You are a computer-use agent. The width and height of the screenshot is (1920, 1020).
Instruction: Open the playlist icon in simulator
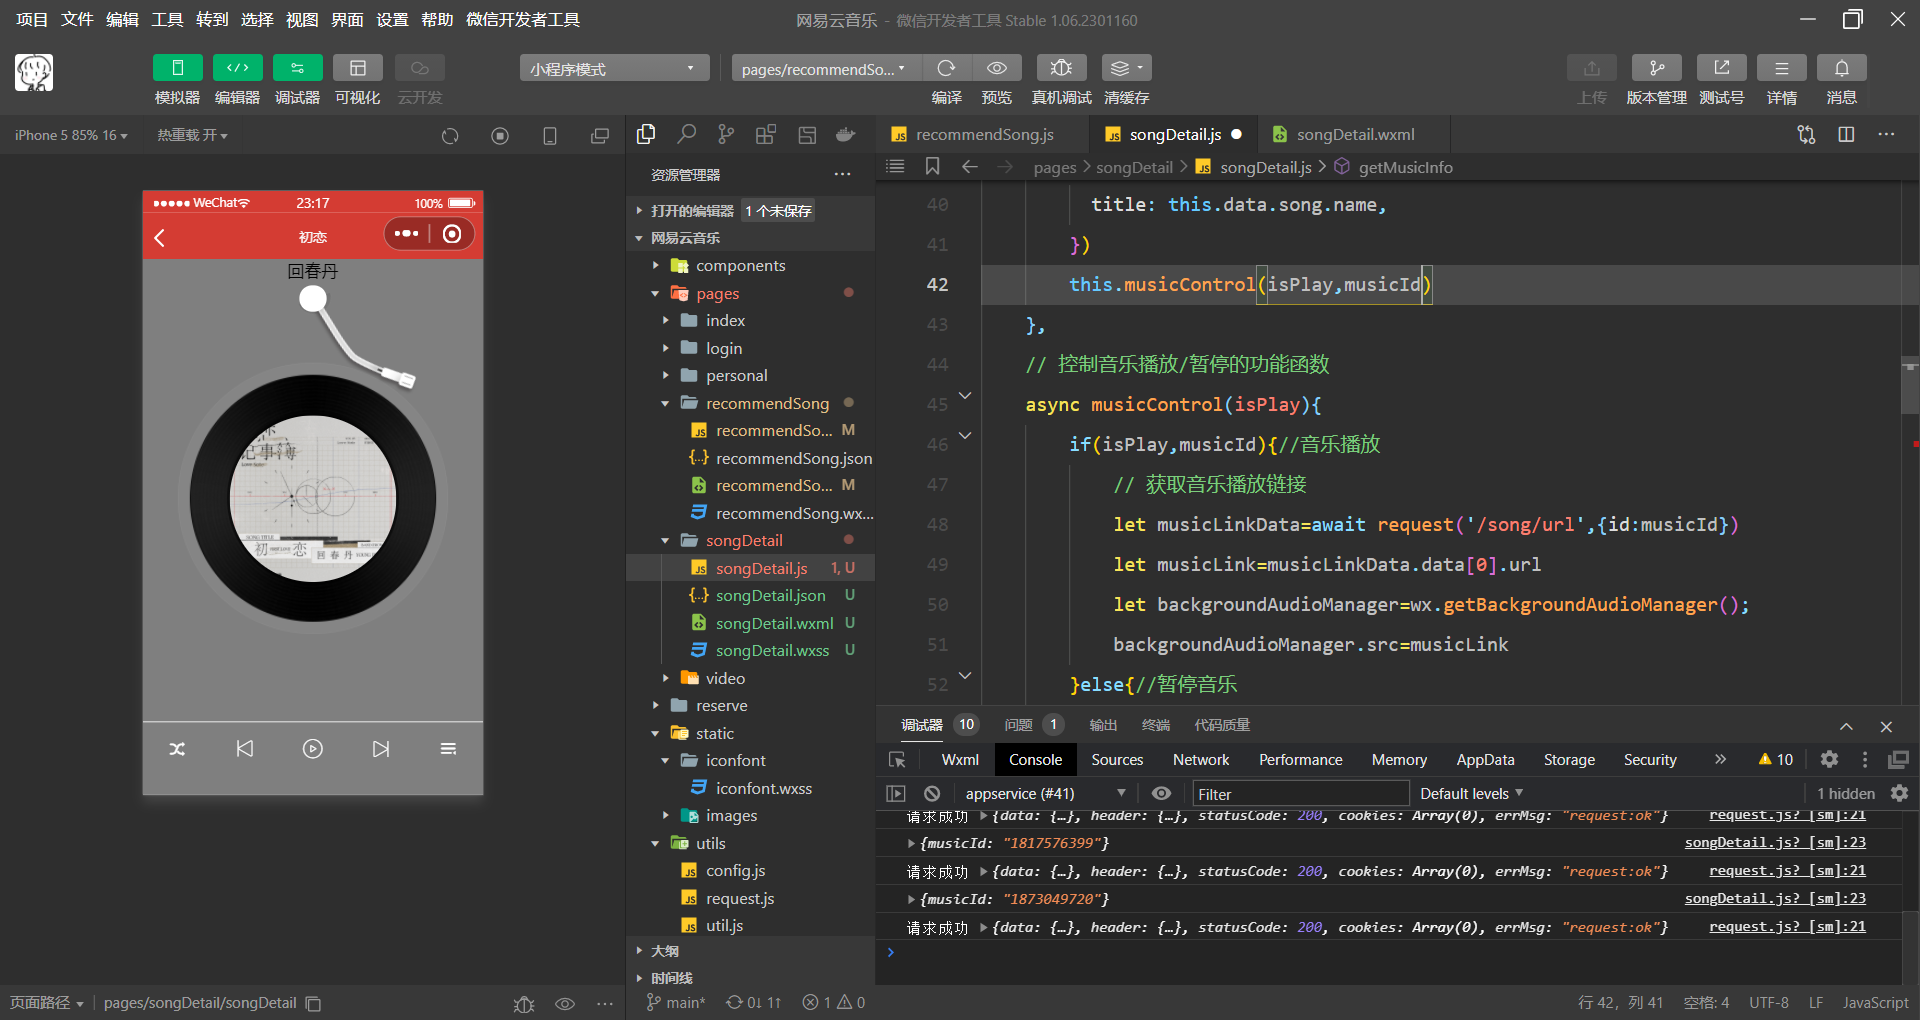pyautogui.click(x=448, y=749)
